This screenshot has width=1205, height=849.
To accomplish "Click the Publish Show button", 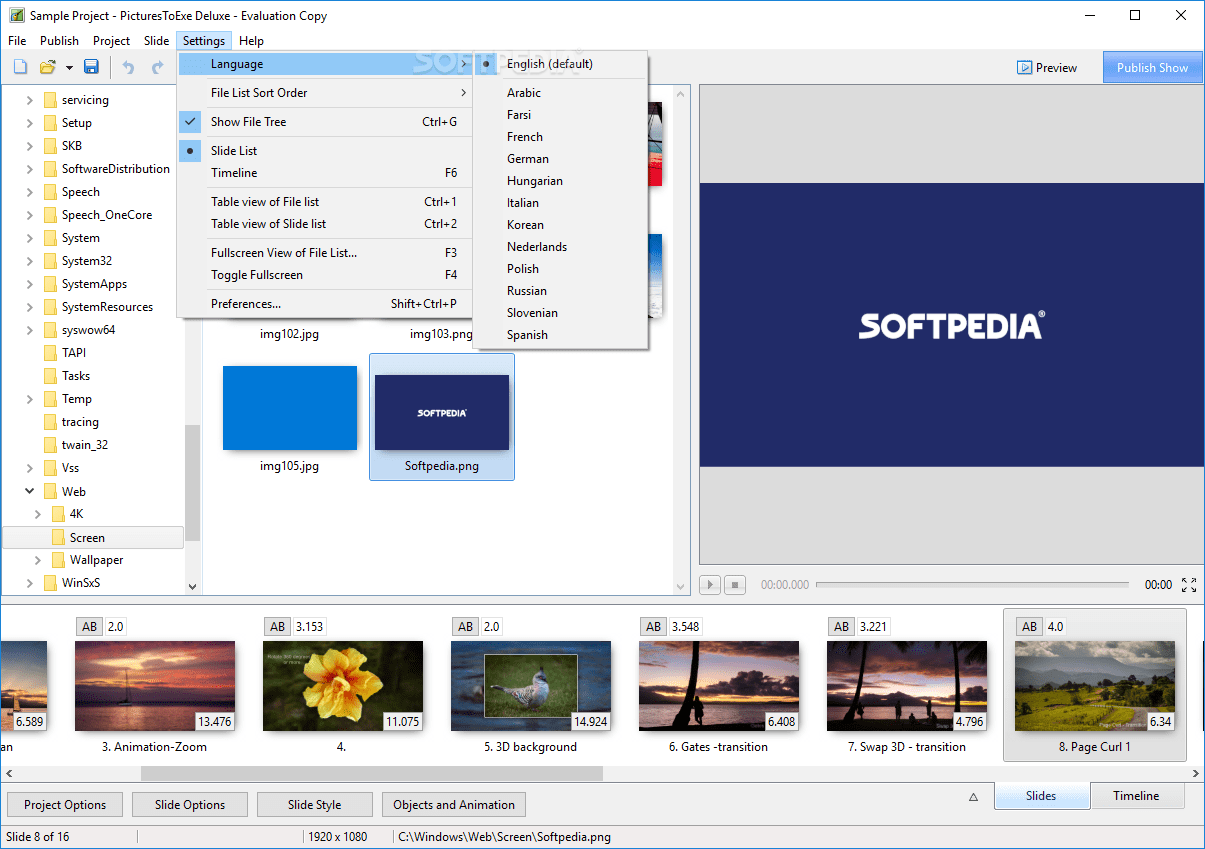I will [x=1152, y=68].
